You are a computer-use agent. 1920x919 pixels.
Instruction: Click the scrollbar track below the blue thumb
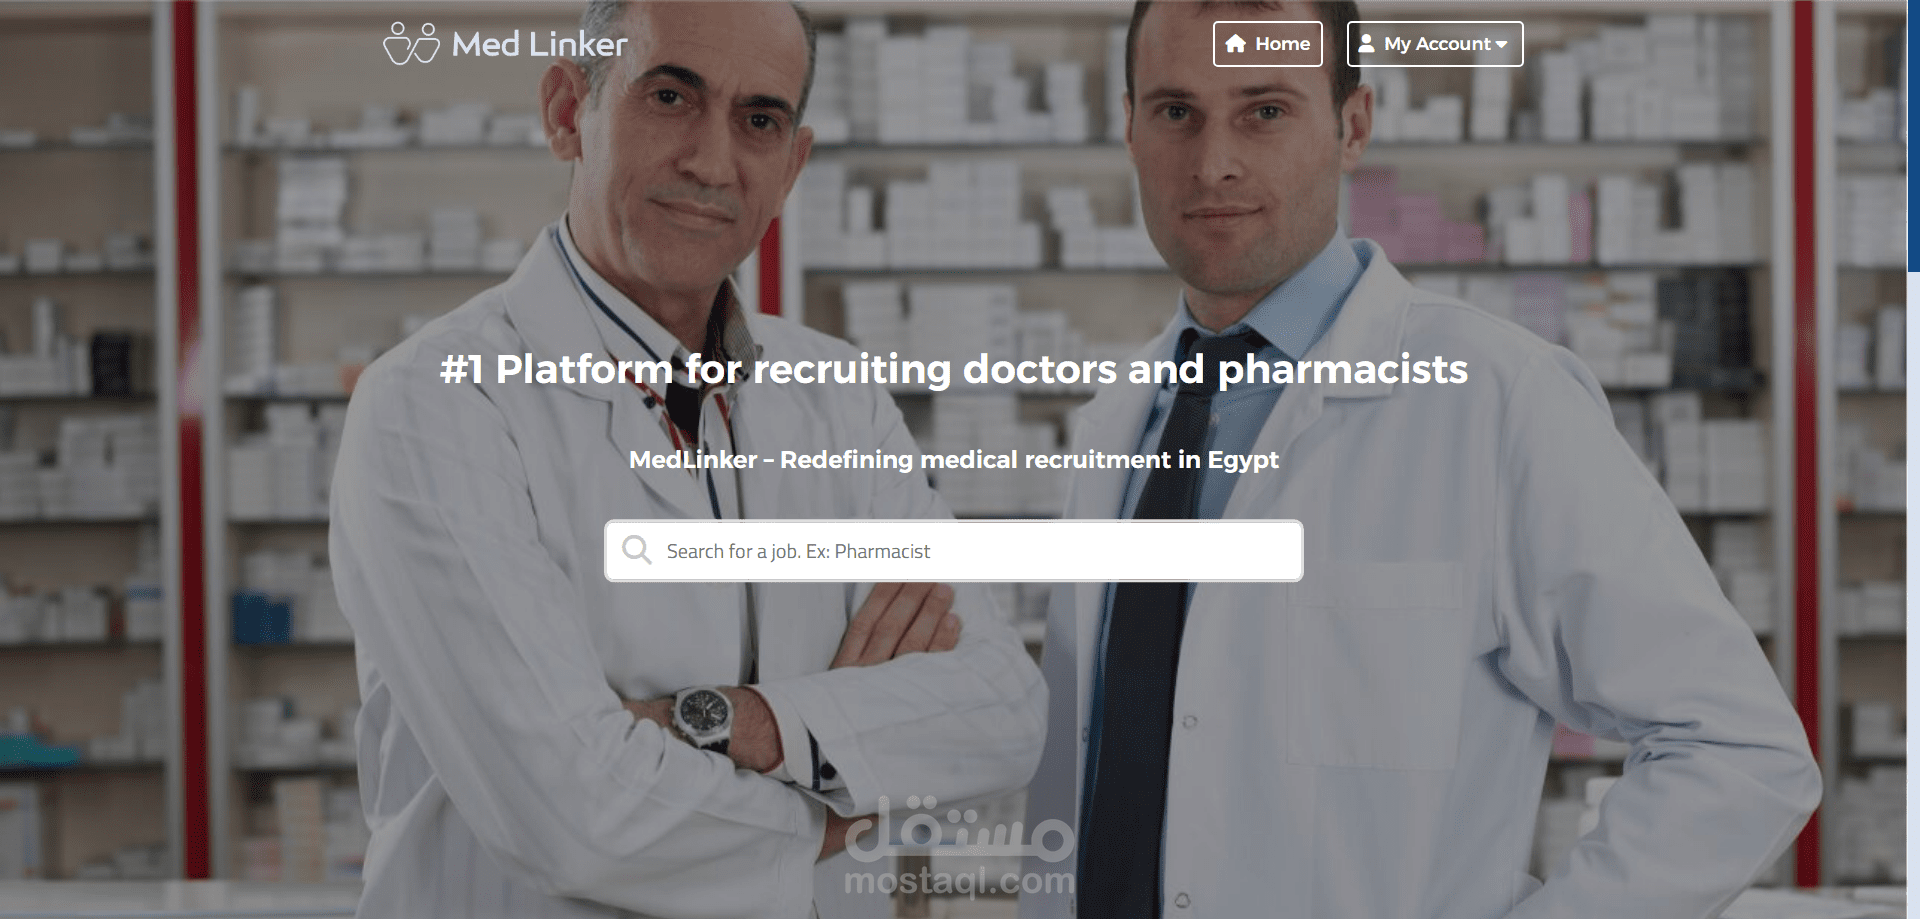point(1913,595)
